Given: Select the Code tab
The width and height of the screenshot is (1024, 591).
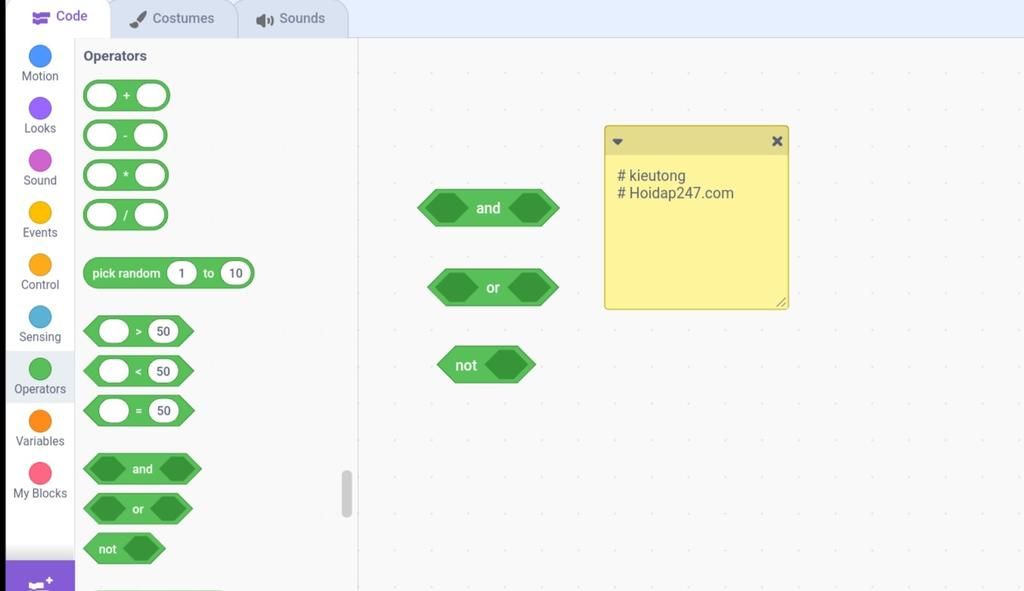Looking at the screenshot, I should point(60,17).
